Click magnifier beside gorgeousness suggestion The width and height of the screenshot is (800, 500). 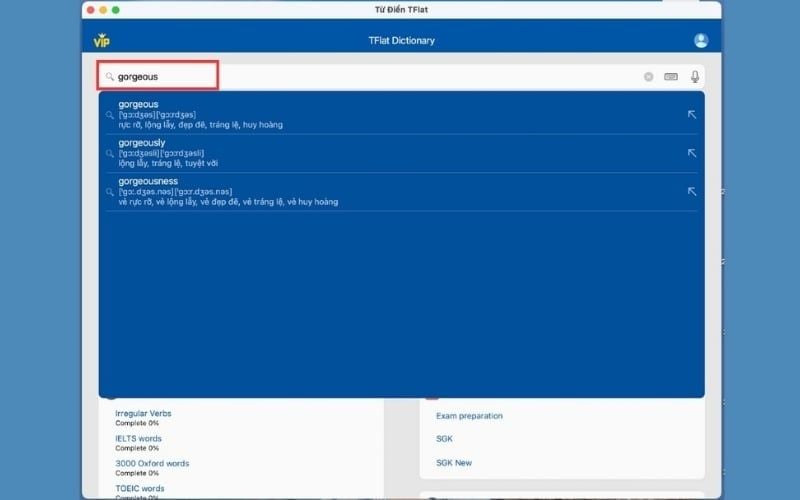point(110,192)
